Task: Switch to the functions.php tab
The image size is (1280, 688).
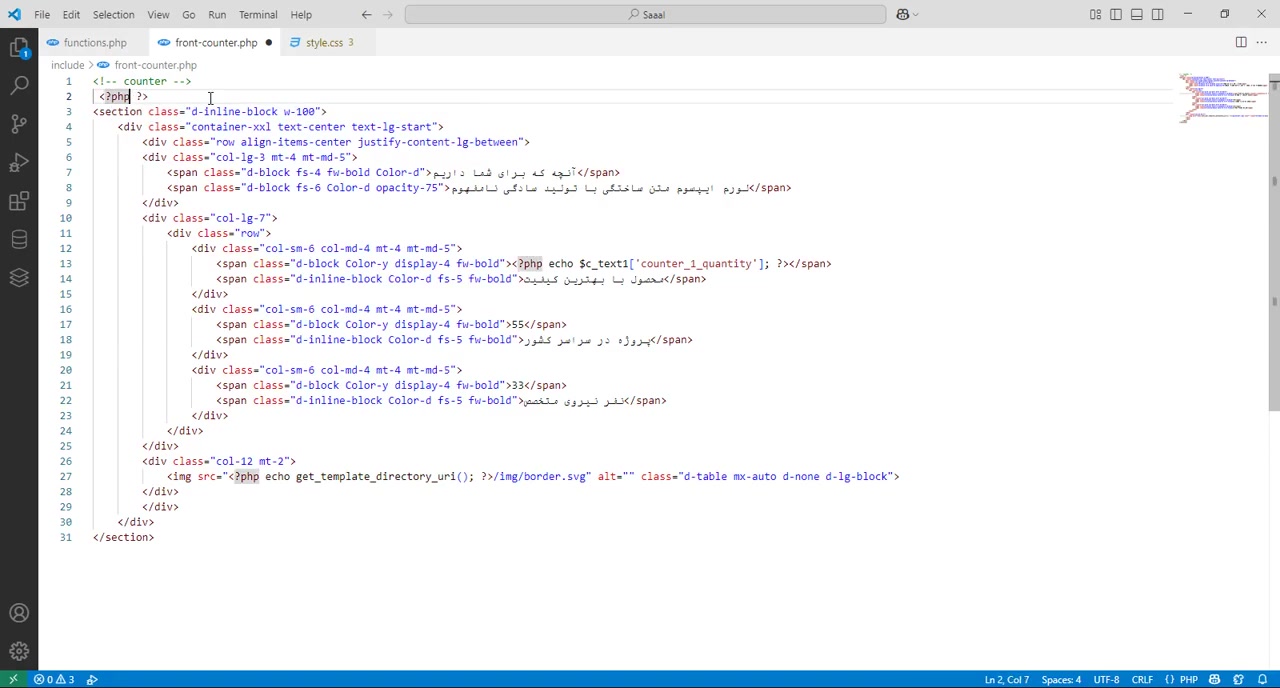Action: (x=94, y=42)
